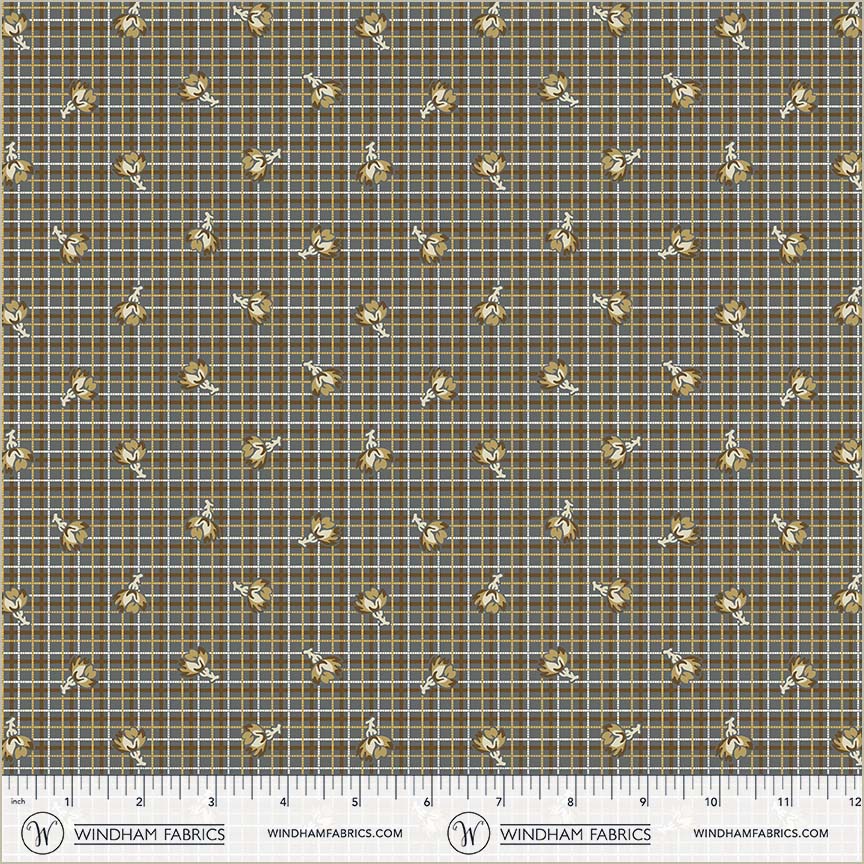This screenshot has width=864, height=864.
Task: Select the 3 inch ruler mark
Action: click(x=211, y=802)
